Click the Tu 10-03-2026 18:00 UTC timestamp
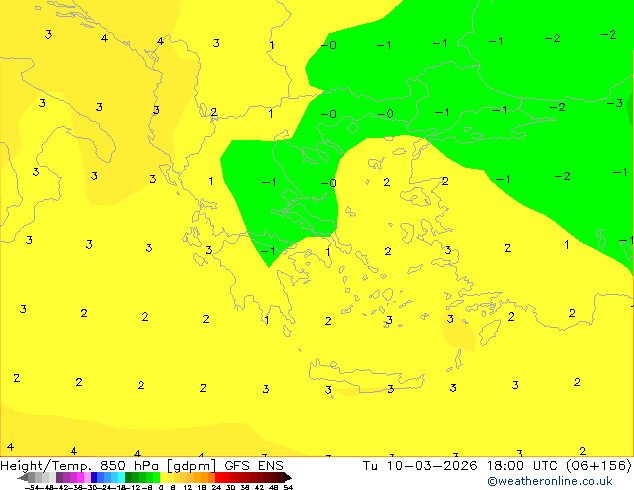This screenshot has width=634, height=490. [461, 466]
